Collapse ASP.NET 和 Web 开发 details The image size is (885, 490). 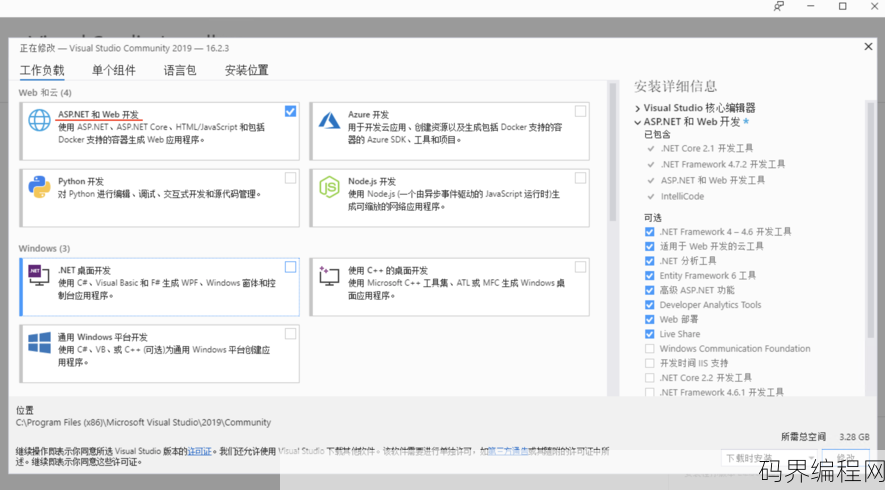637,122
